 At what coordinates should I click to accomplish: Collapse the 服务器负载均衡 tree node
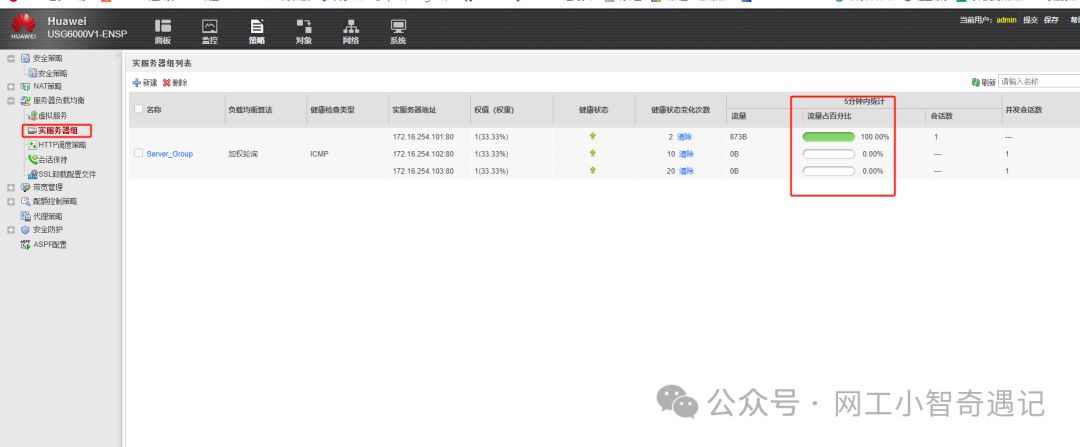[11, 101]
